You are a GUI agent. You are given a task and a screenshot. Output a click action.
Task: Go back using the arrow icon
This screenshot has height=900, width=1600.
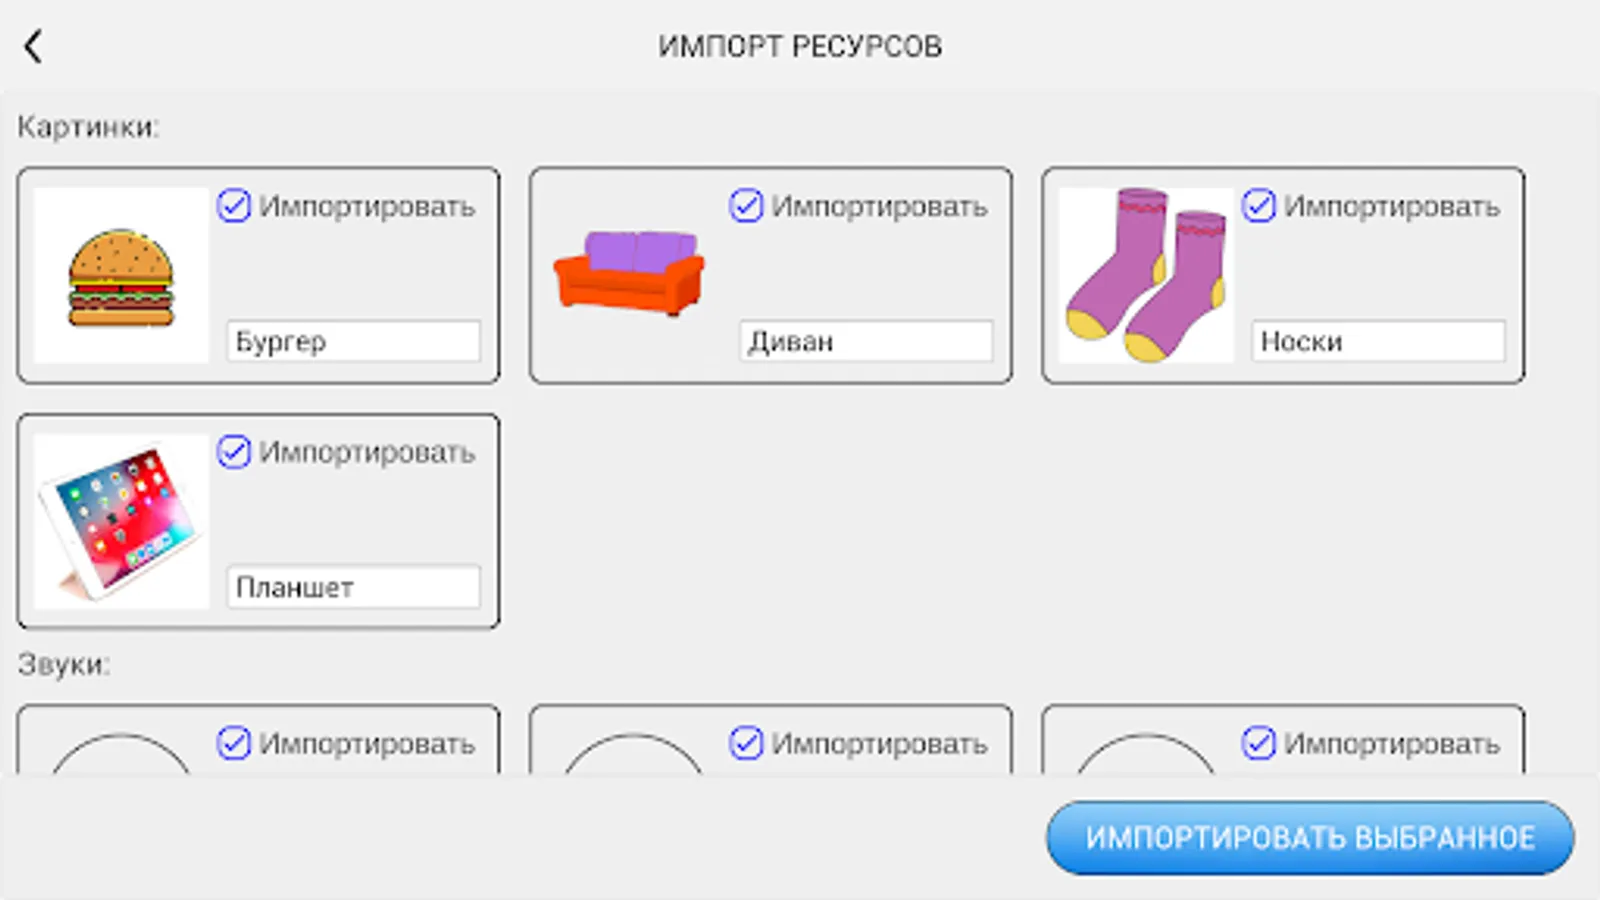33,46
